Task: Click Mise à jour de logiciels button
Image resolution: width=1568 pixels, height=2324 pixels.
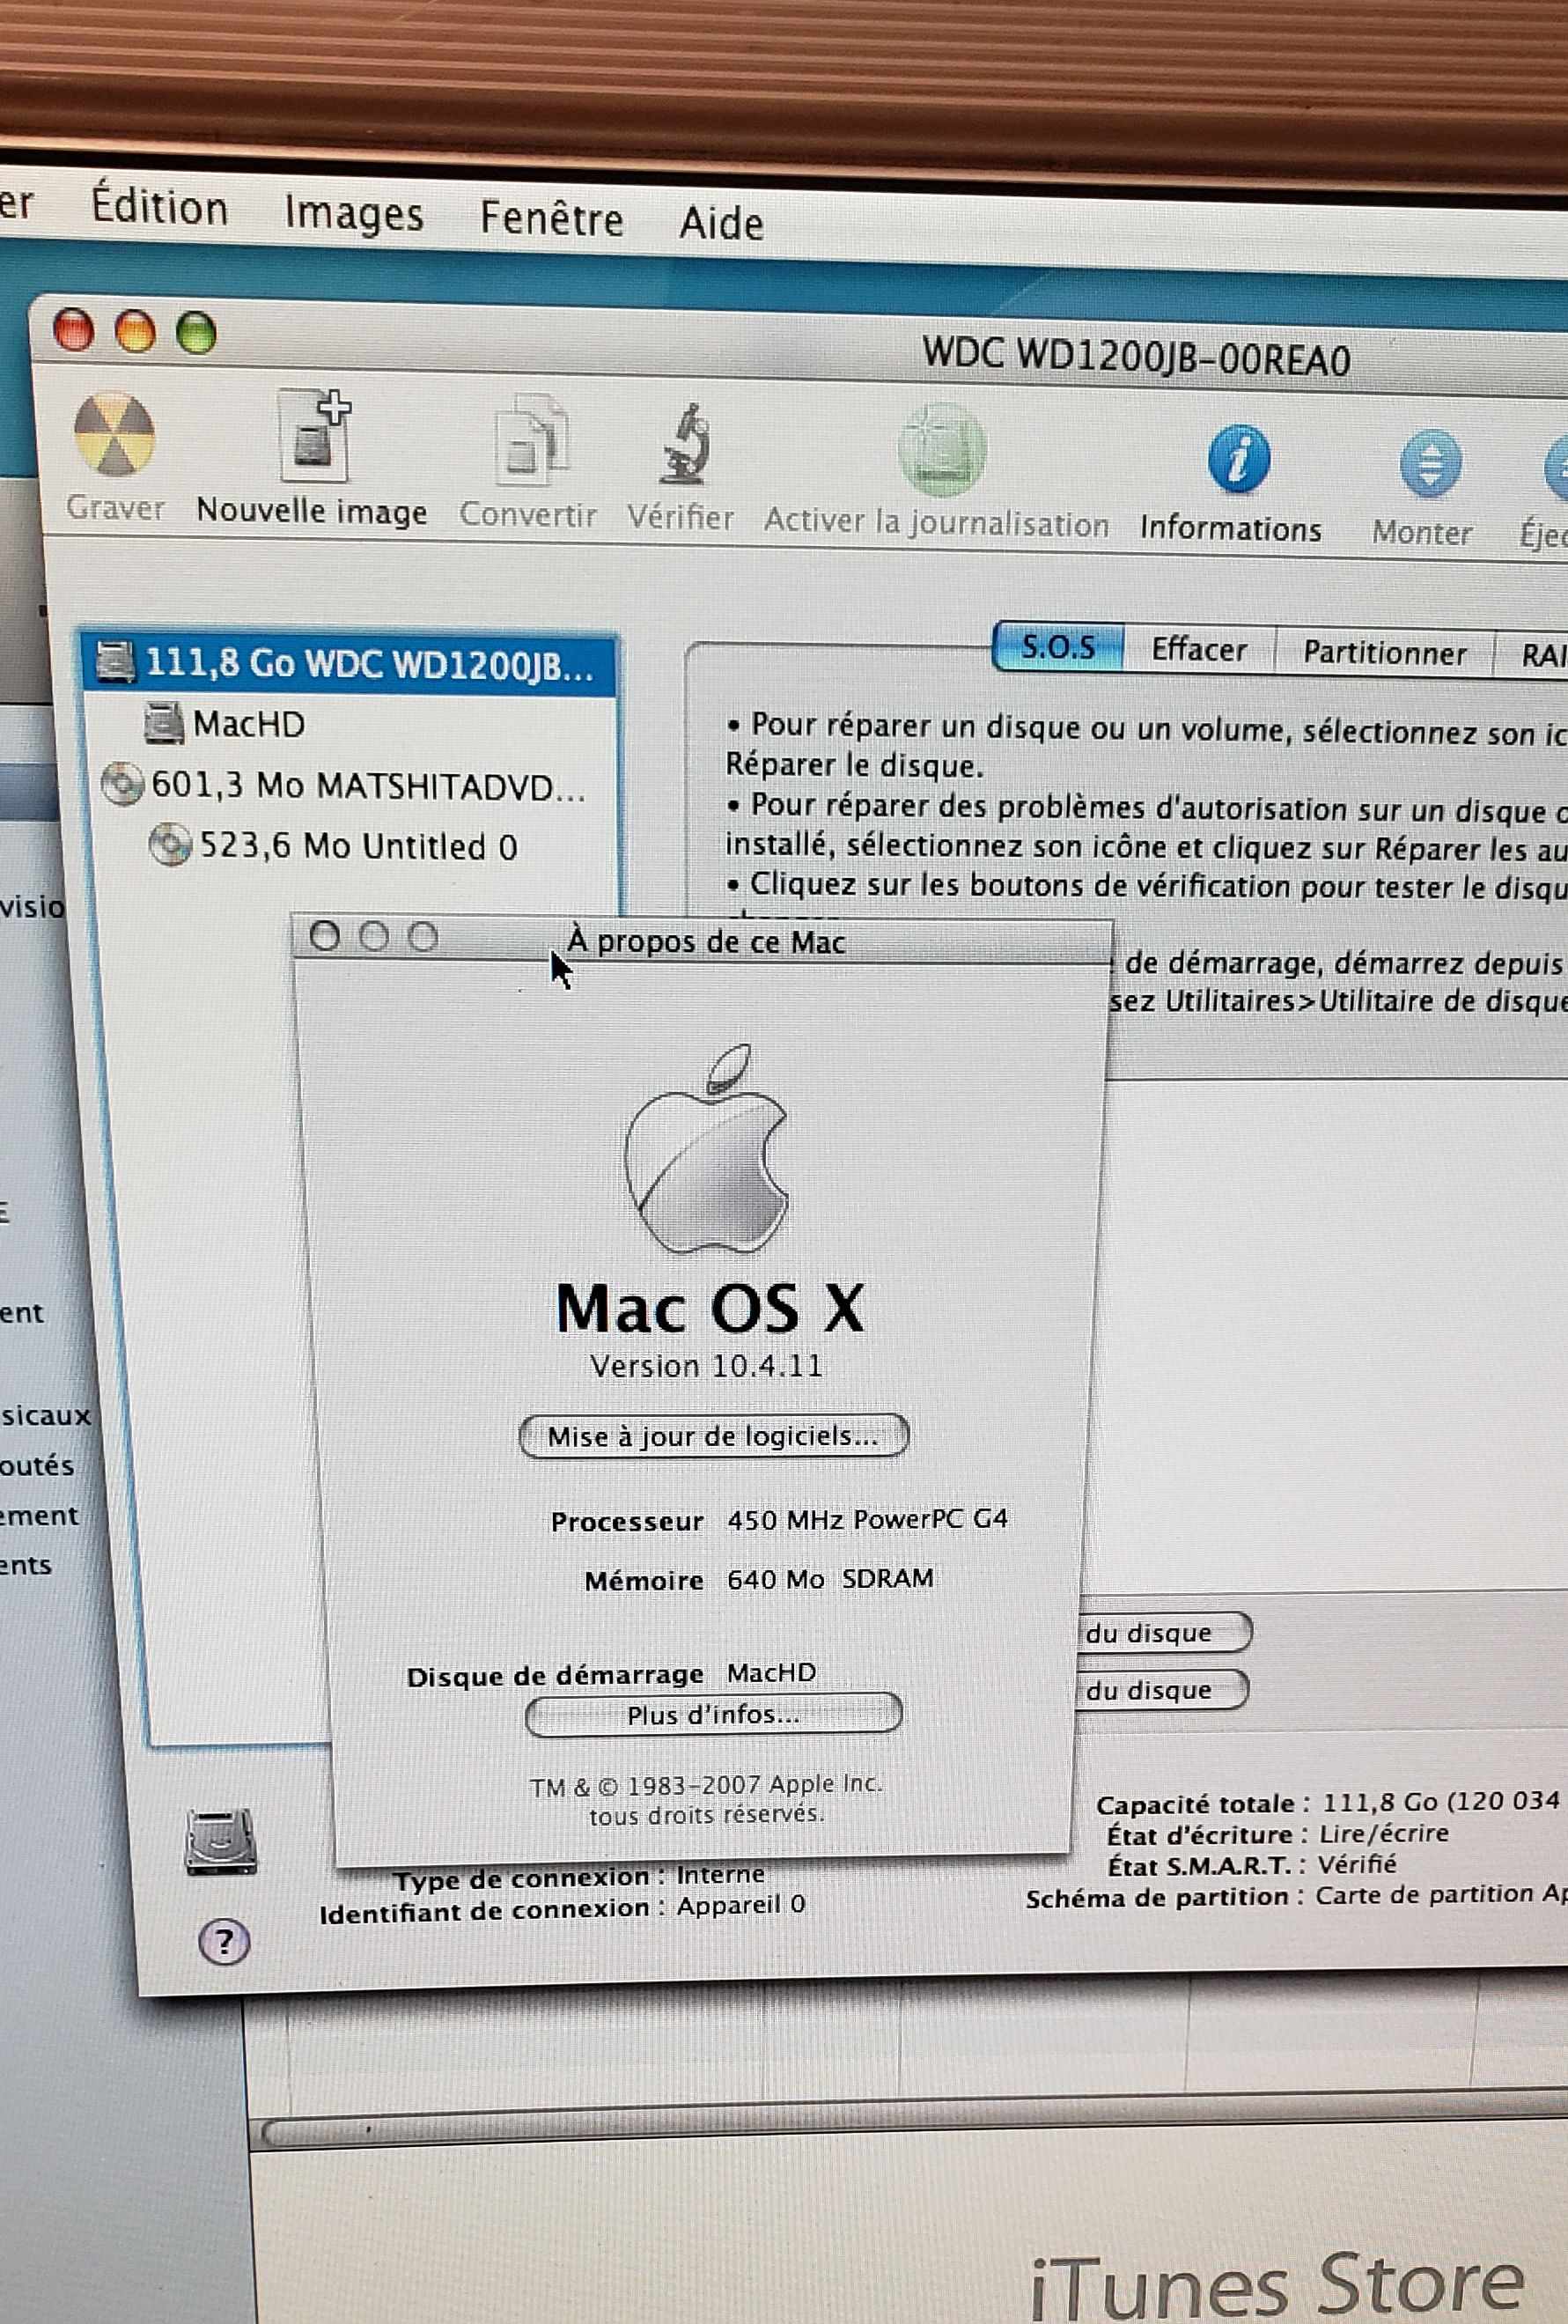Action: pyautogui.click(x=713, y=1436)
